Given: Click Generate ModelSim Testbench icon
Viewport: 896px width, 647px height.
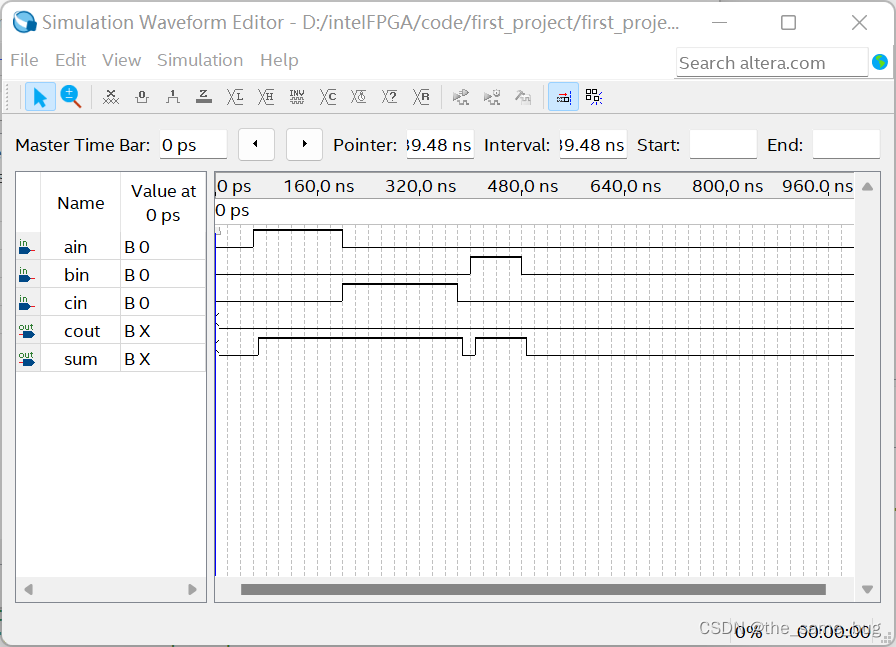Looking at the screenshot, I should [522, 97].
